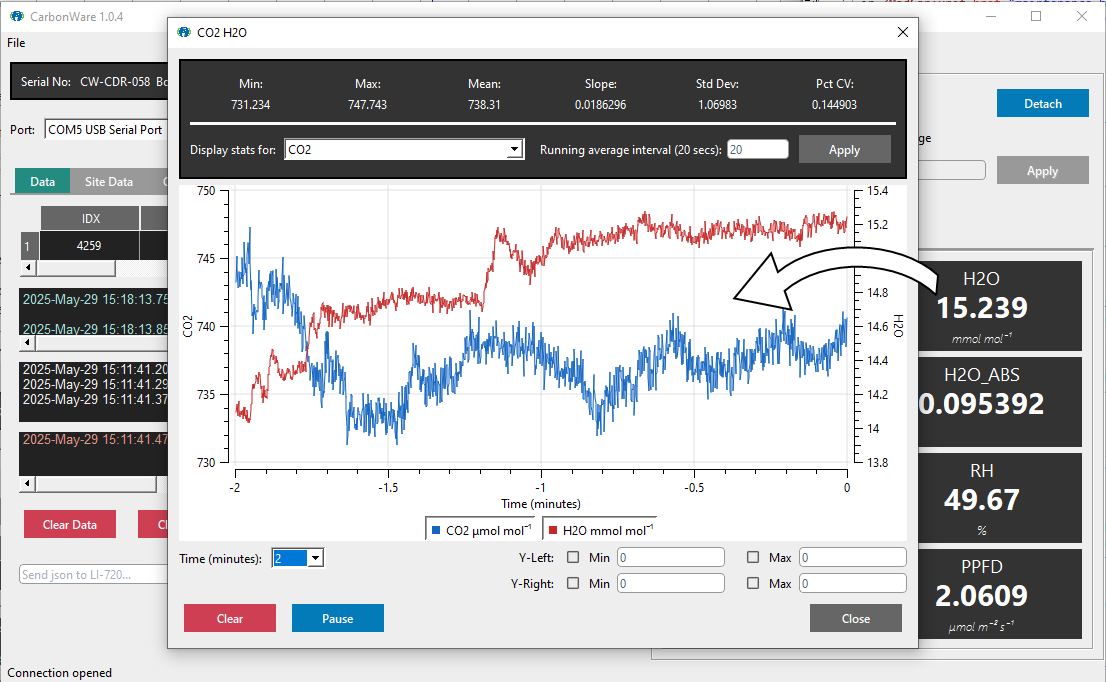The image size is (1106, 682).
Task: Toggle the H2O mmol mol legend series
Action: (x=600, y=530)
